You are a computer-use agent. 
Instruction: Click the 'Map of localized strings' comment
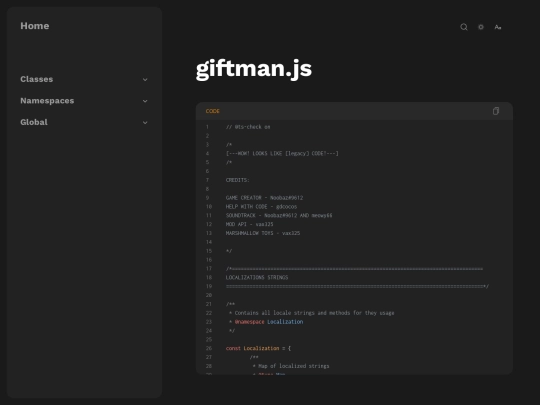click(294, 366)
